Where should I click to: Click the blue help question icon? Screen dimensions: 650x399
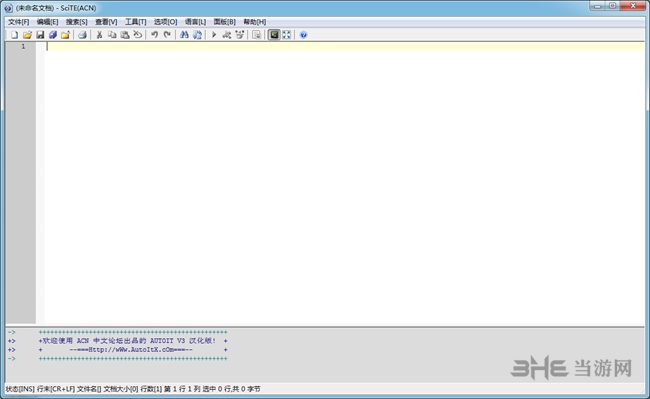point(303,35)
